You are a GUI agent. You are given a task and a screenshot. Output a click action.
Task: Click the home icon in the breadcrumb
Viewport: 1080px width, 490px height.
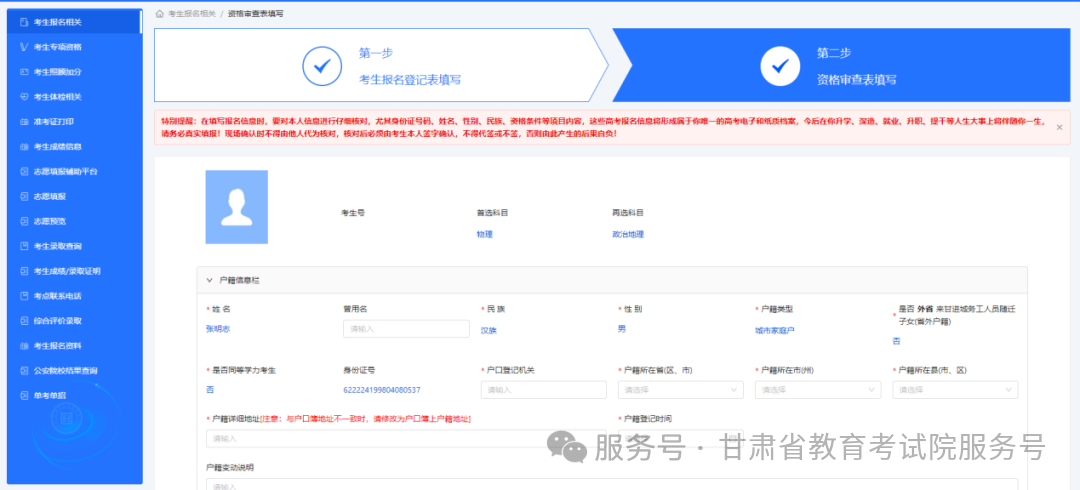tap(160, 14)
